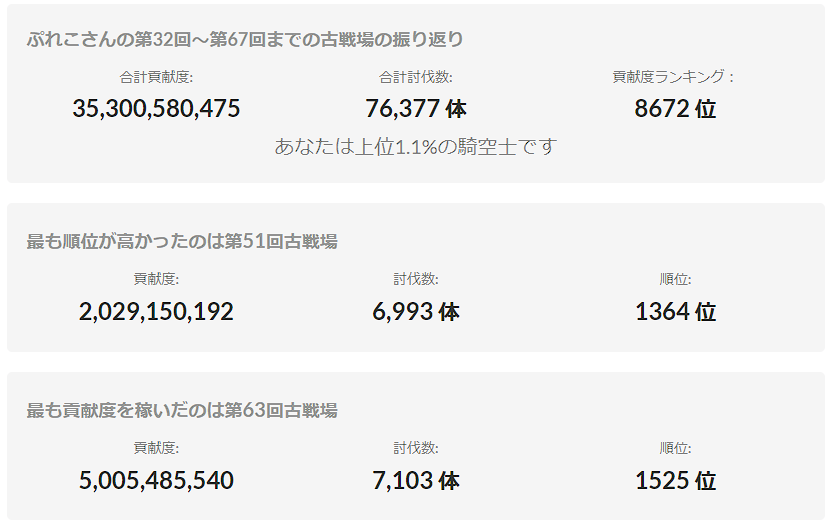Select the 合計貢献度 label
The image size is (829, 527).
pos(156,77)
